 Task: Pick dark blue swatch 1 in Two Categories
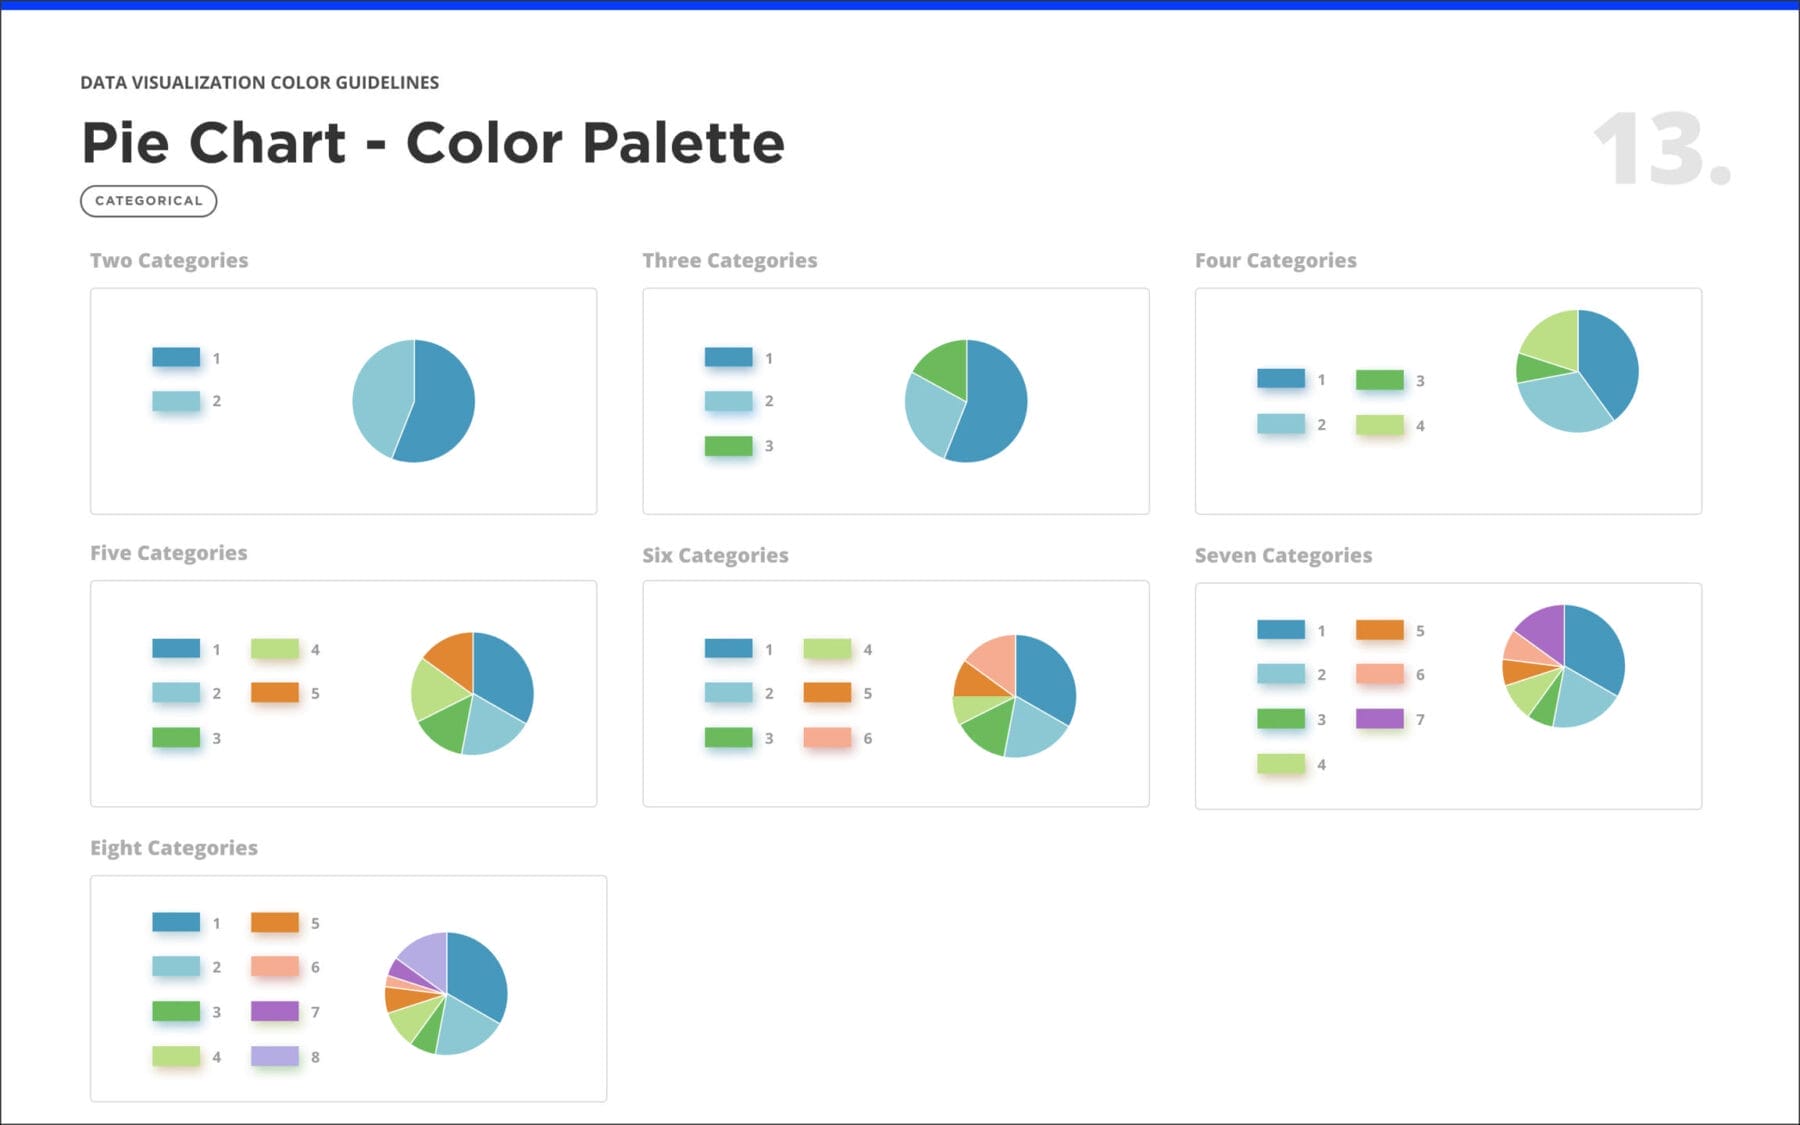pos(176,357)
